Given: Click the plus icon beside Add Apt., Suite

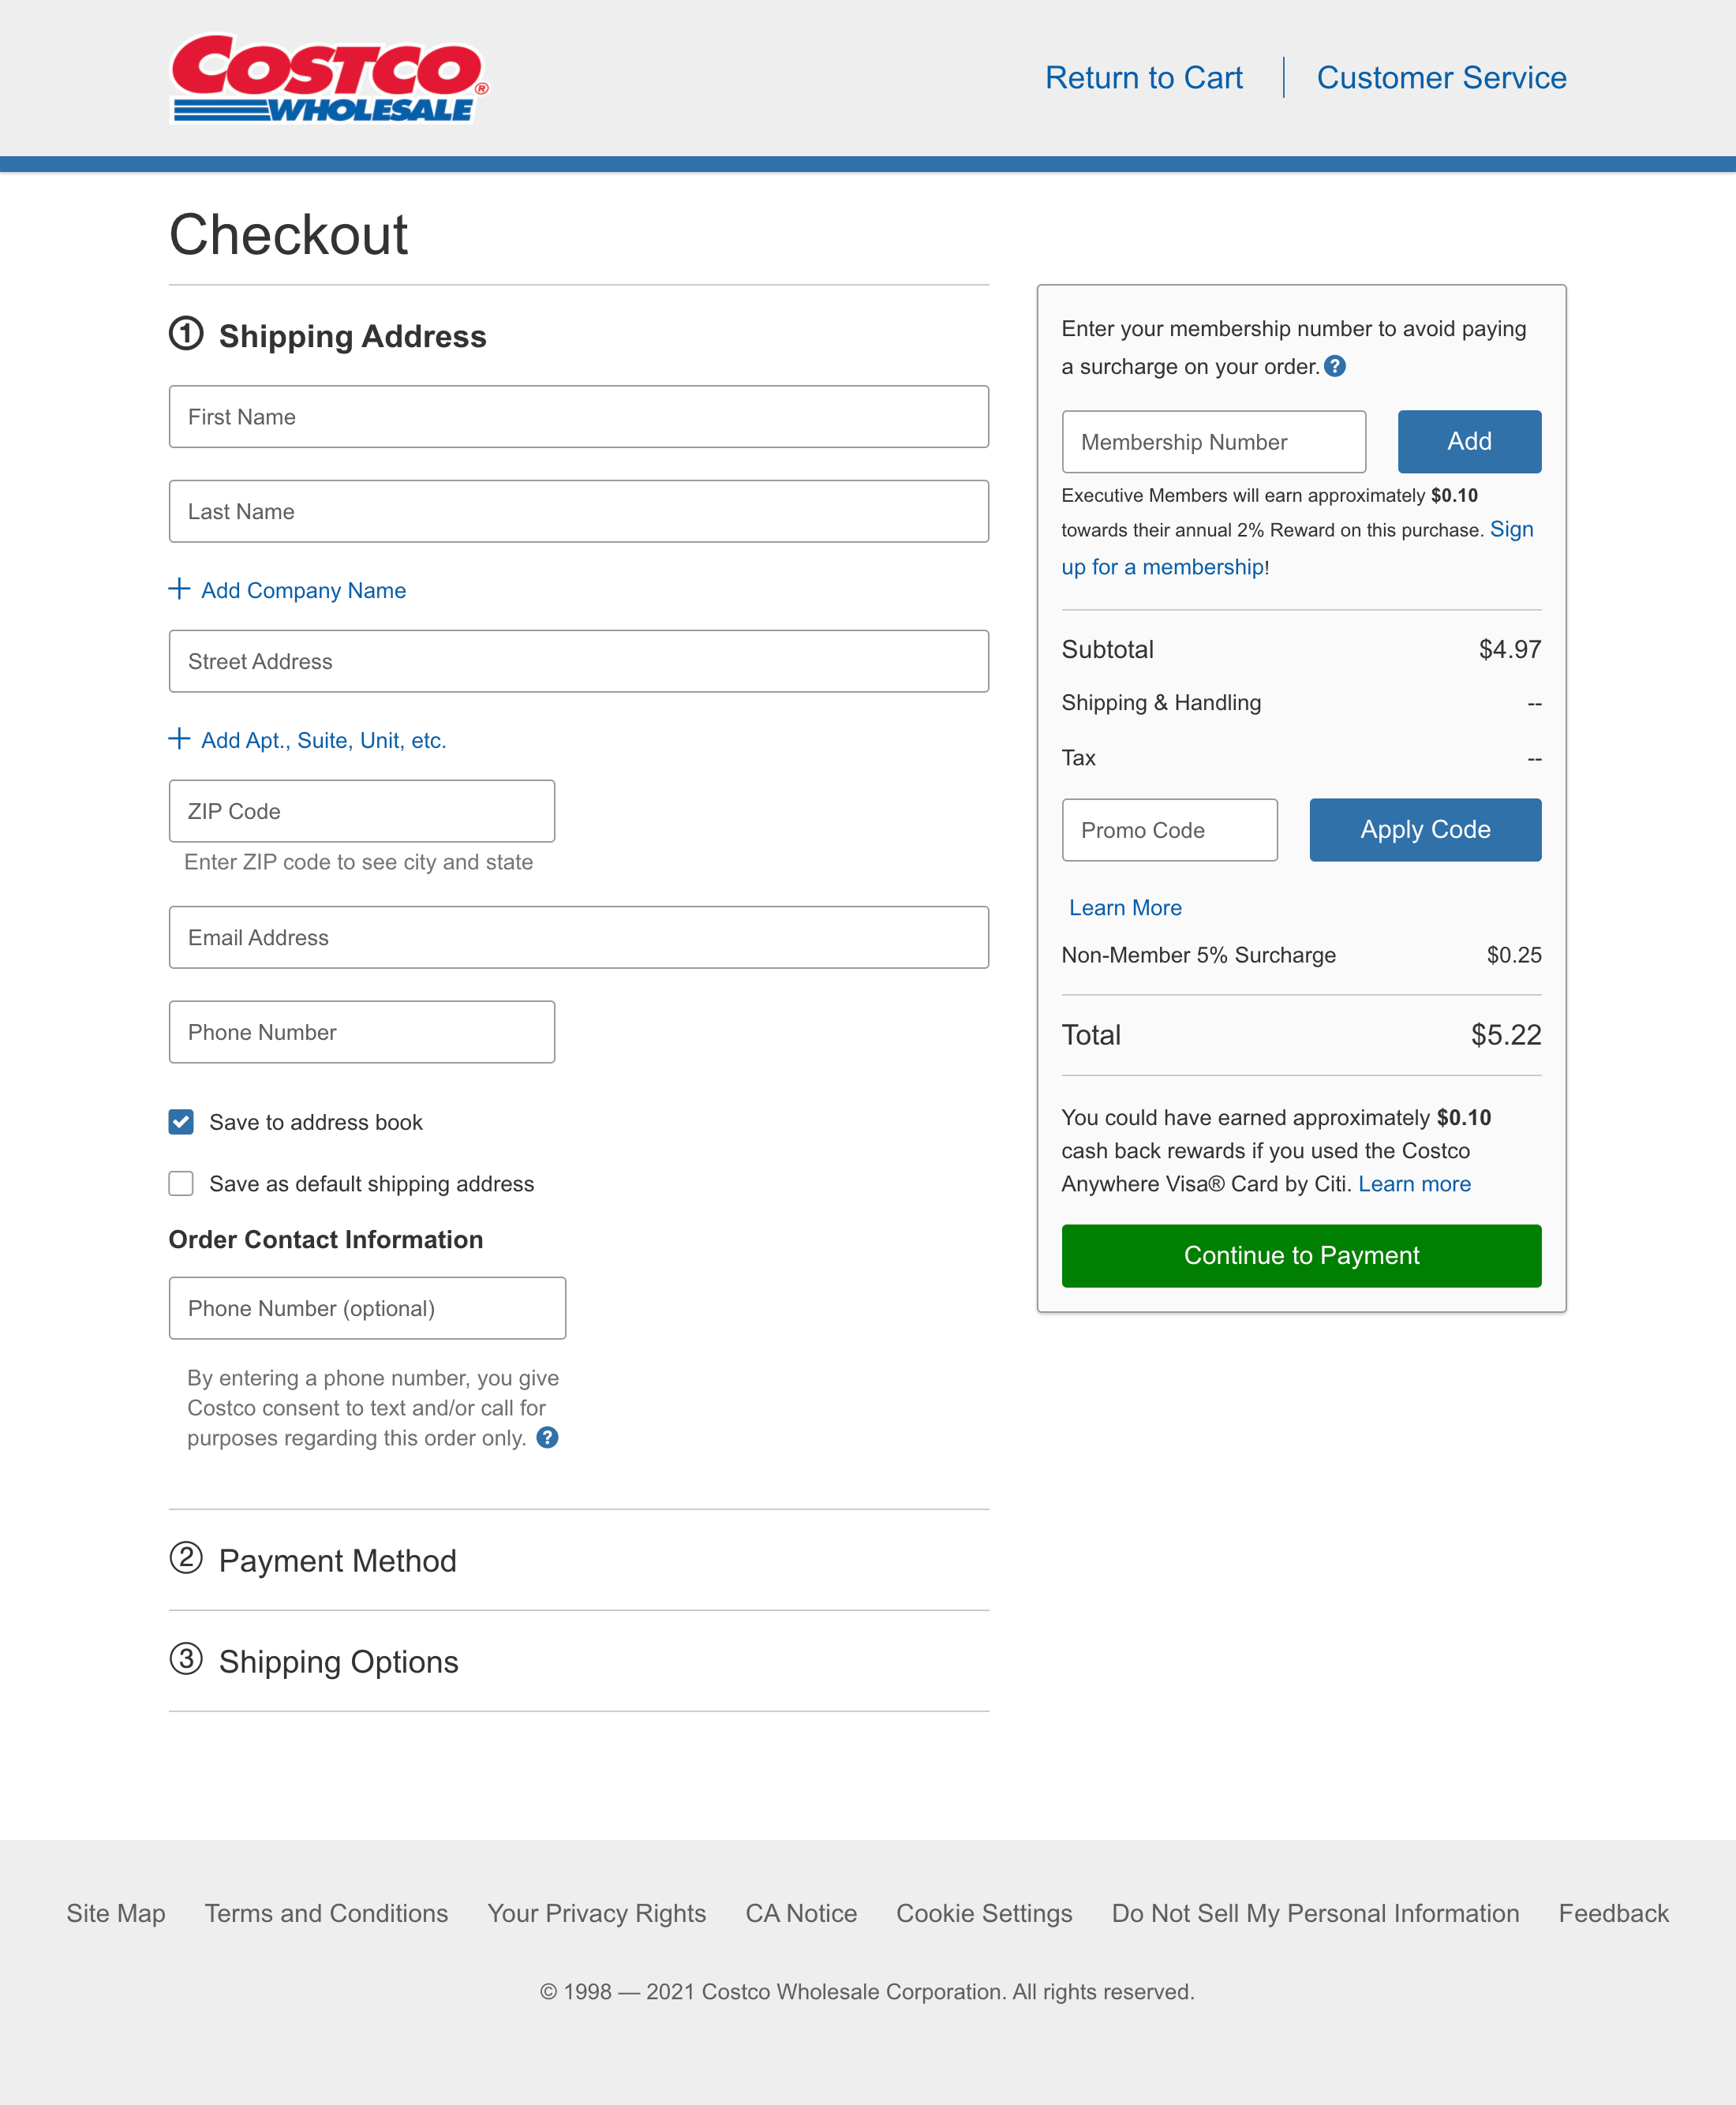Looking at the screenshot, I should tap(179, 739).
